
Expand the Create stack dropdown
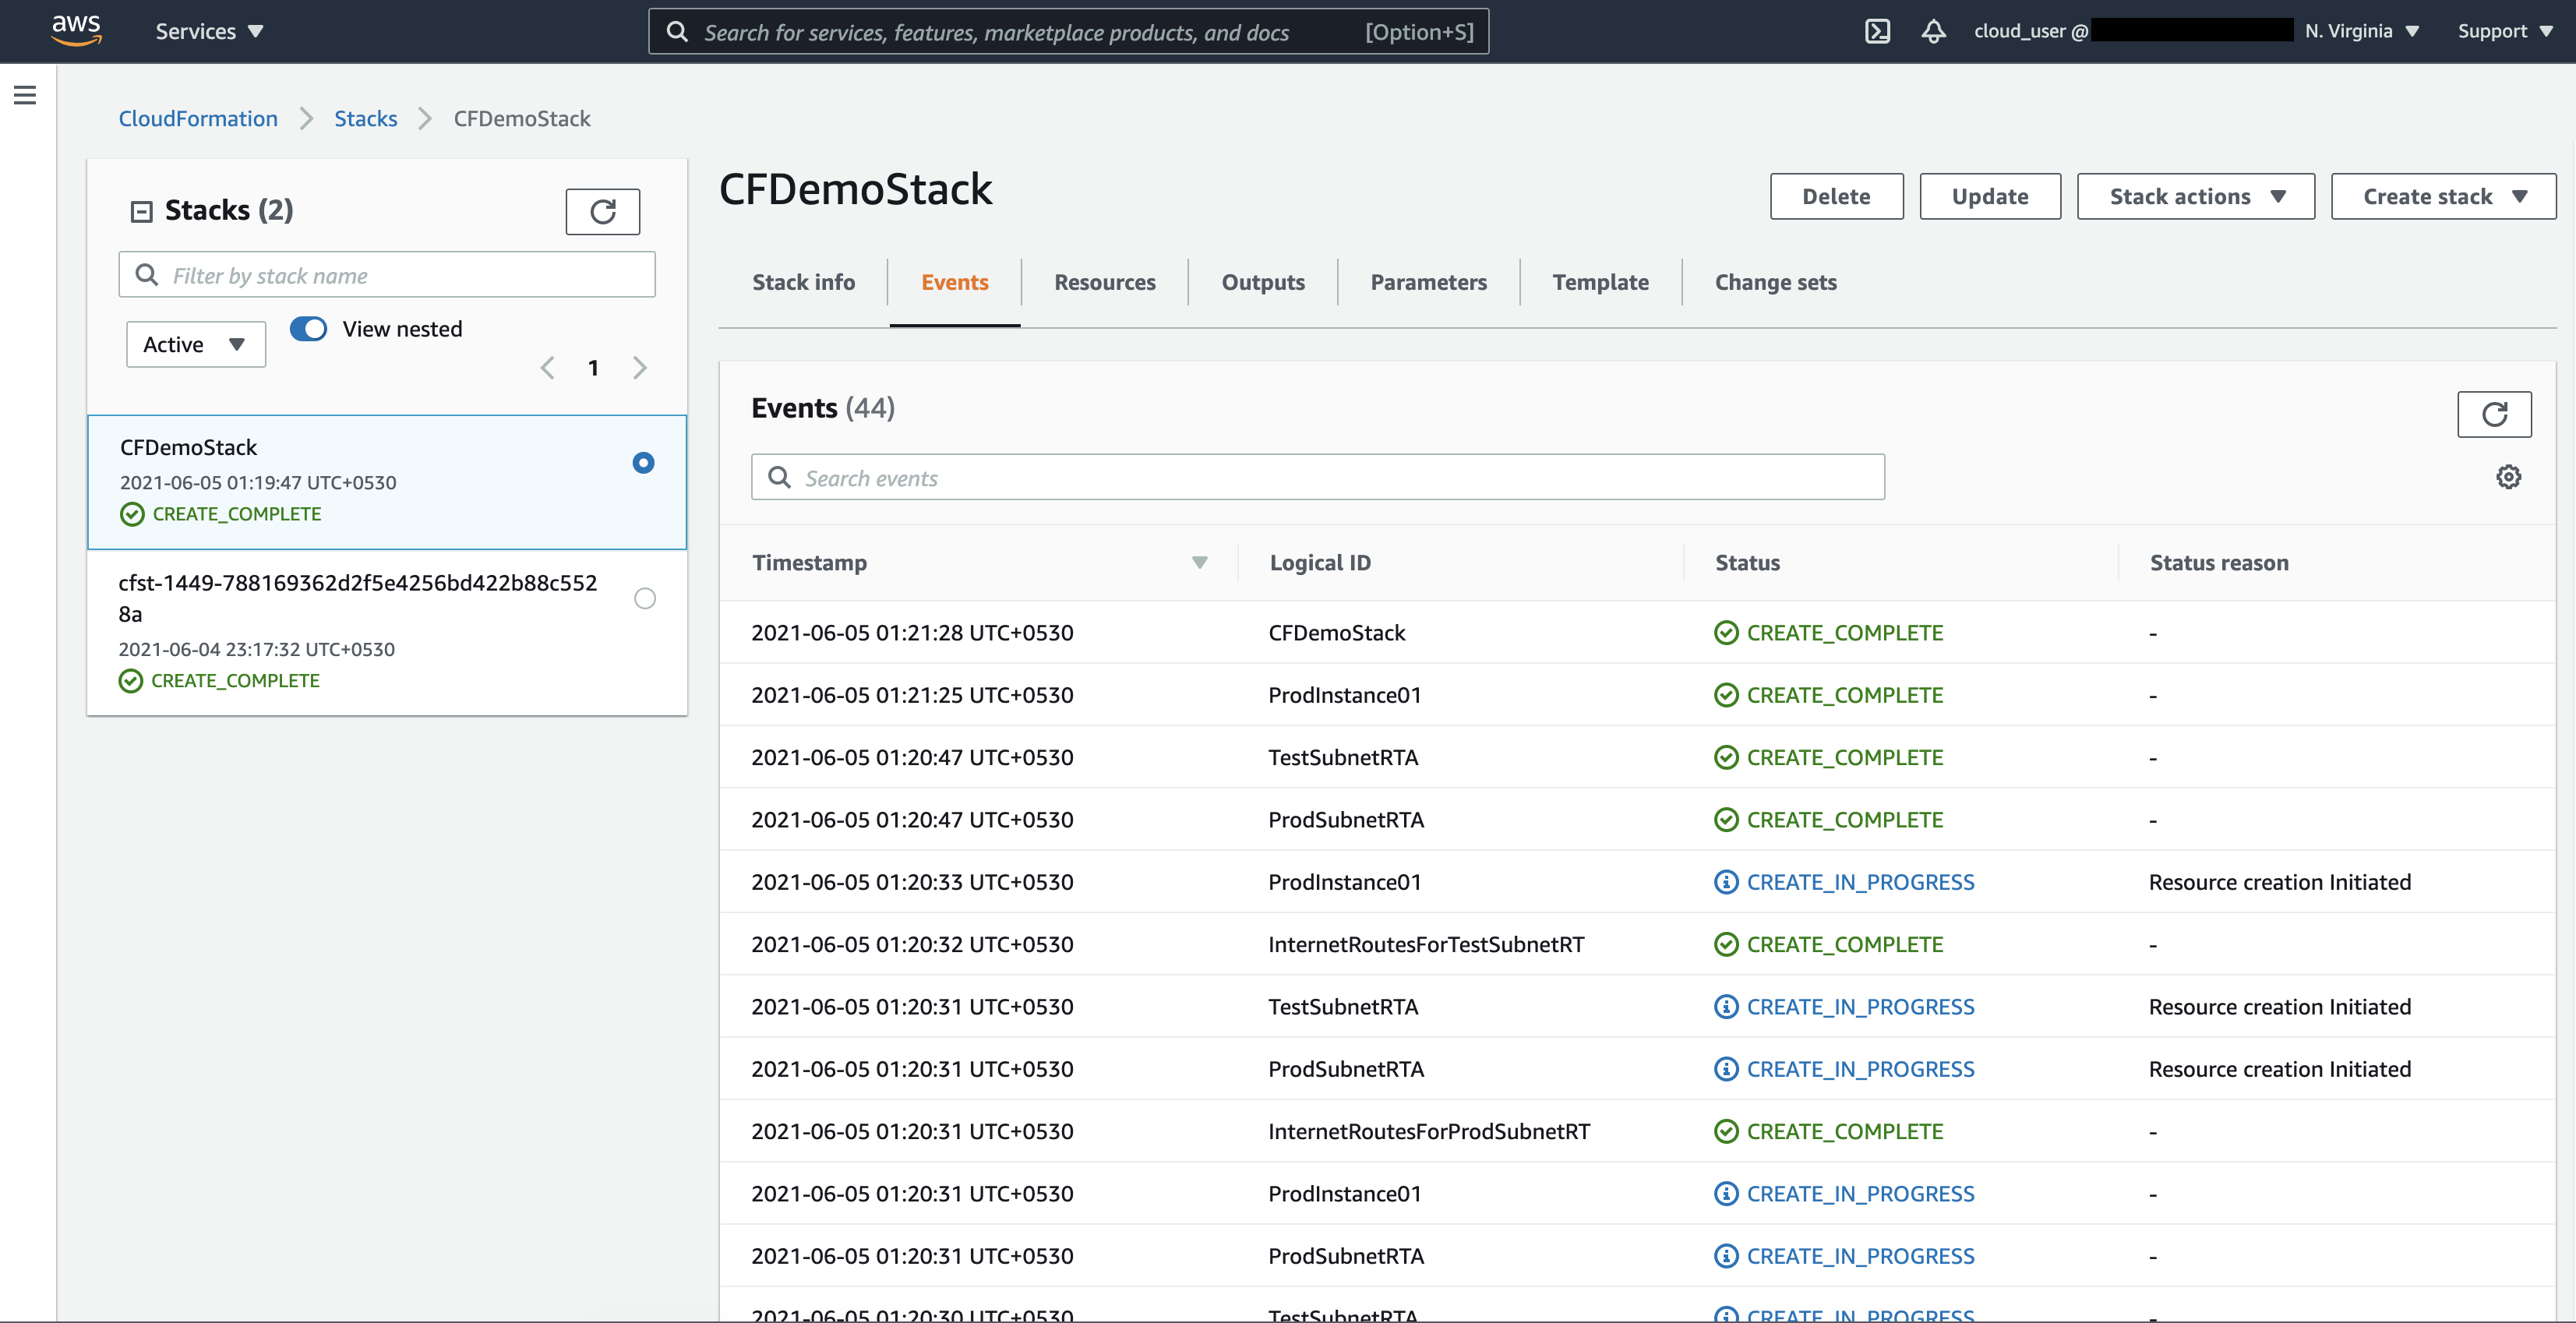pyautogui.click(x=2443, y=197)
